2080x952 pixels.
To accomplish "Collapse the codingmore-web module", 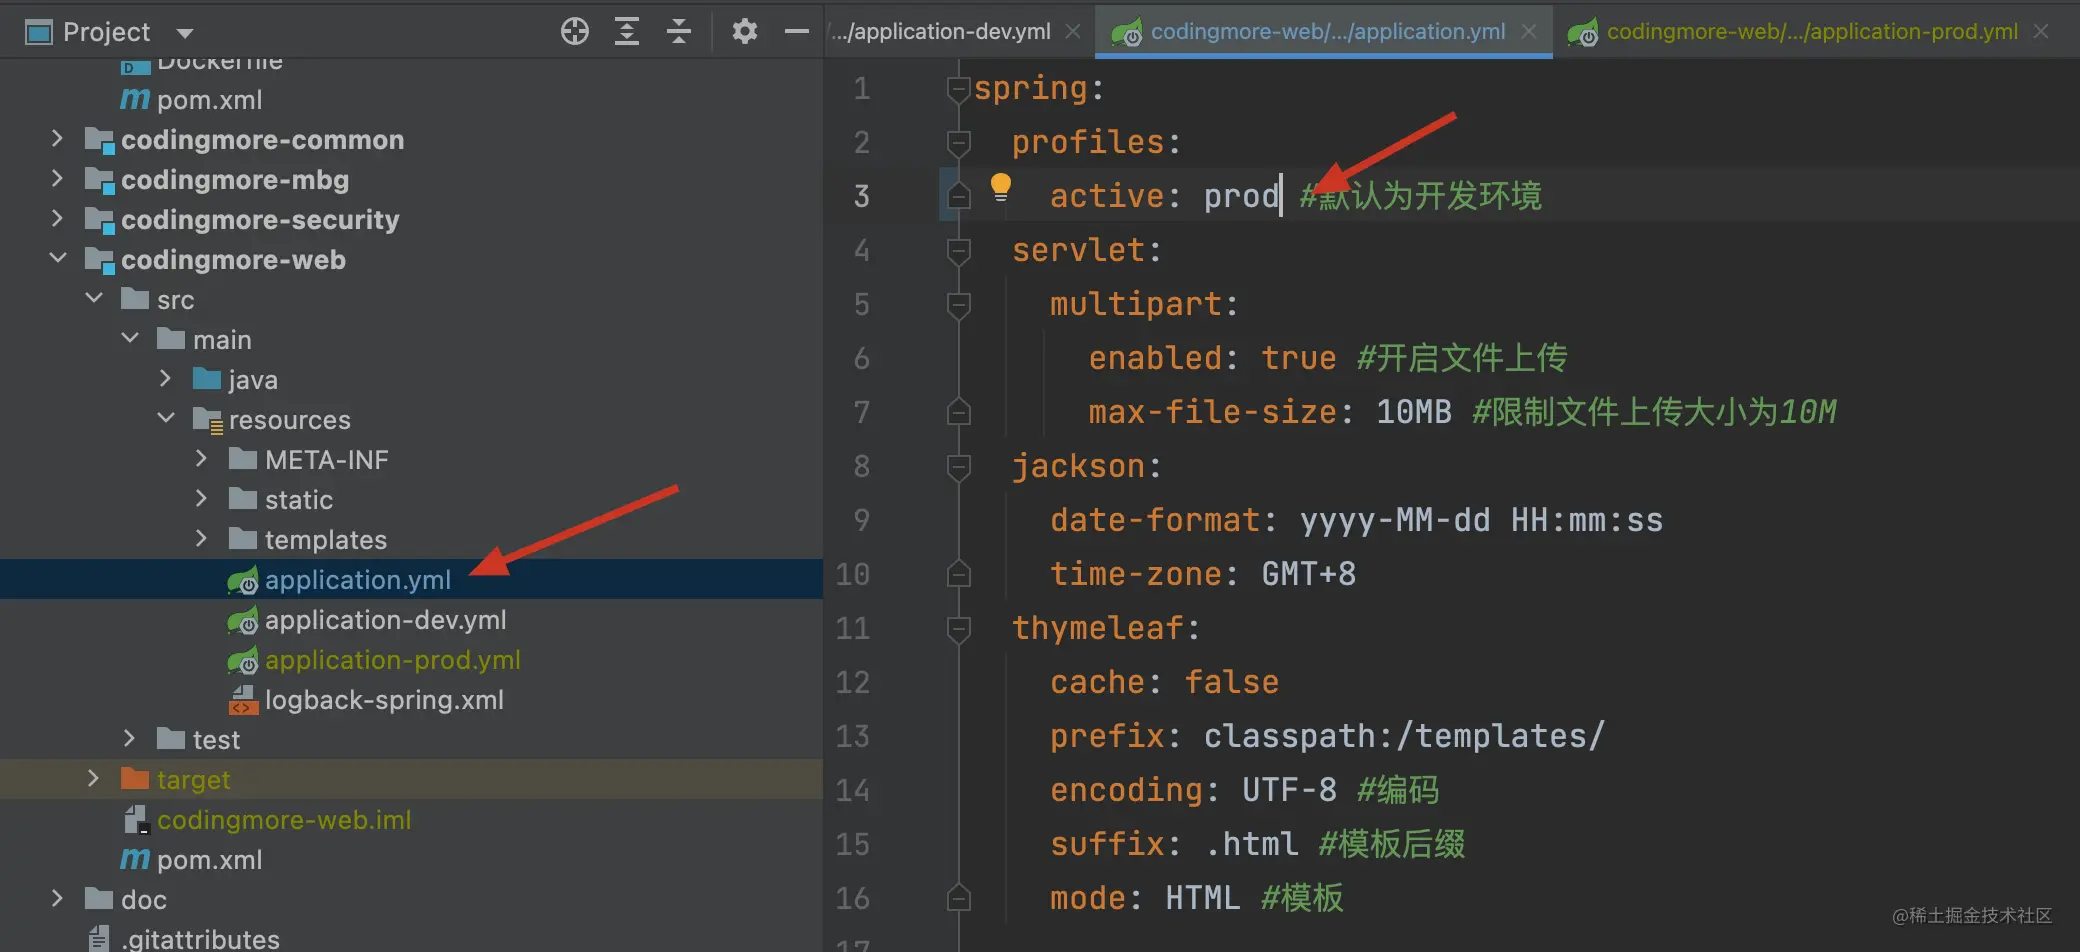I will click(x=58, y=258).
